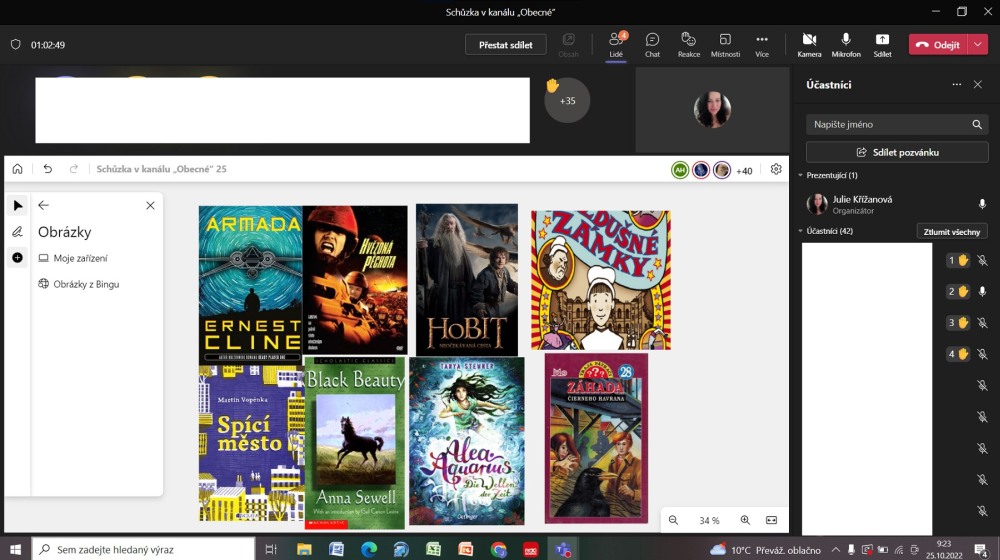This screenshot has height=560, width=1000.
Task: Click raised hand number 4
Action: (957, 354)
